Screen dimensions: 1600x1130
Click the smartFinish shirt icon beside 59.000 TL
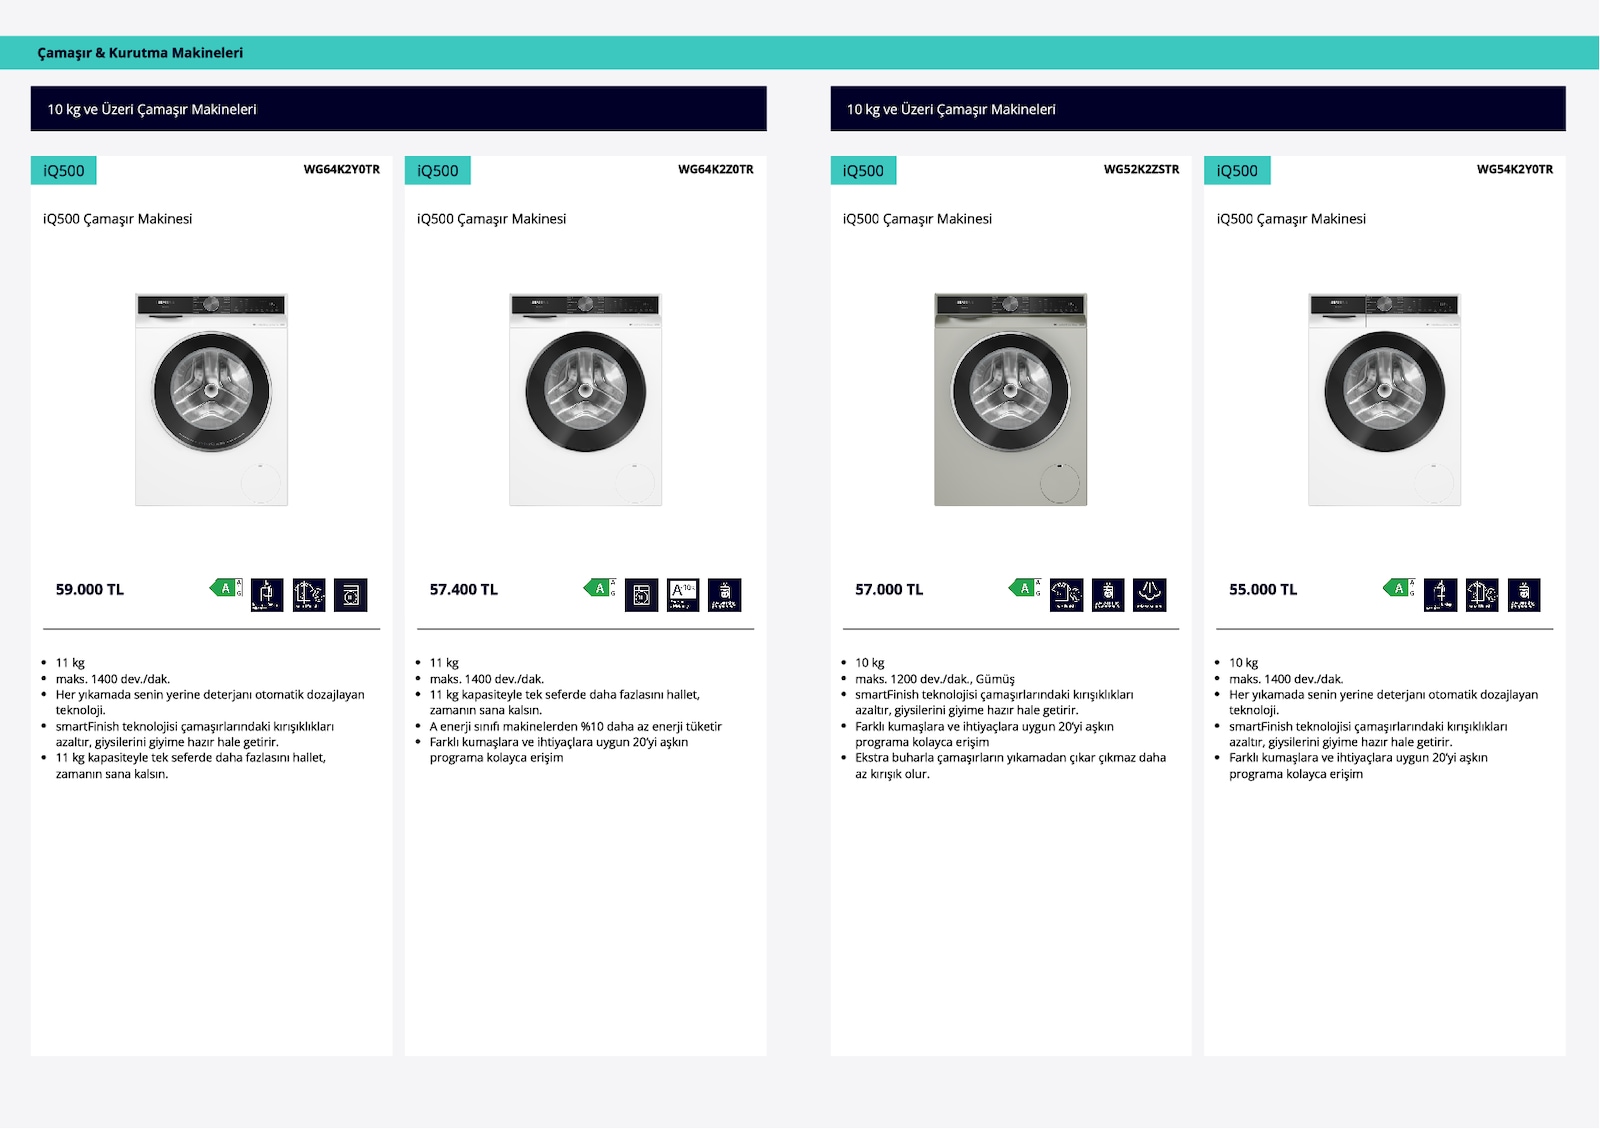coord(309,595)
